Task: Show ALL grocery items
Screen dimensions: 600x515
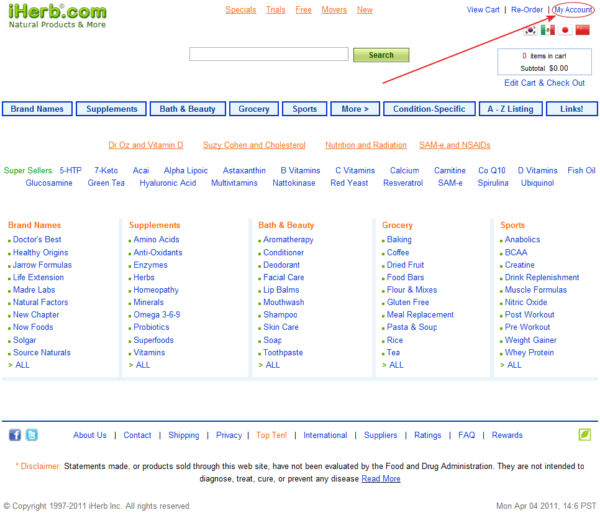Action: pos(396,365)
